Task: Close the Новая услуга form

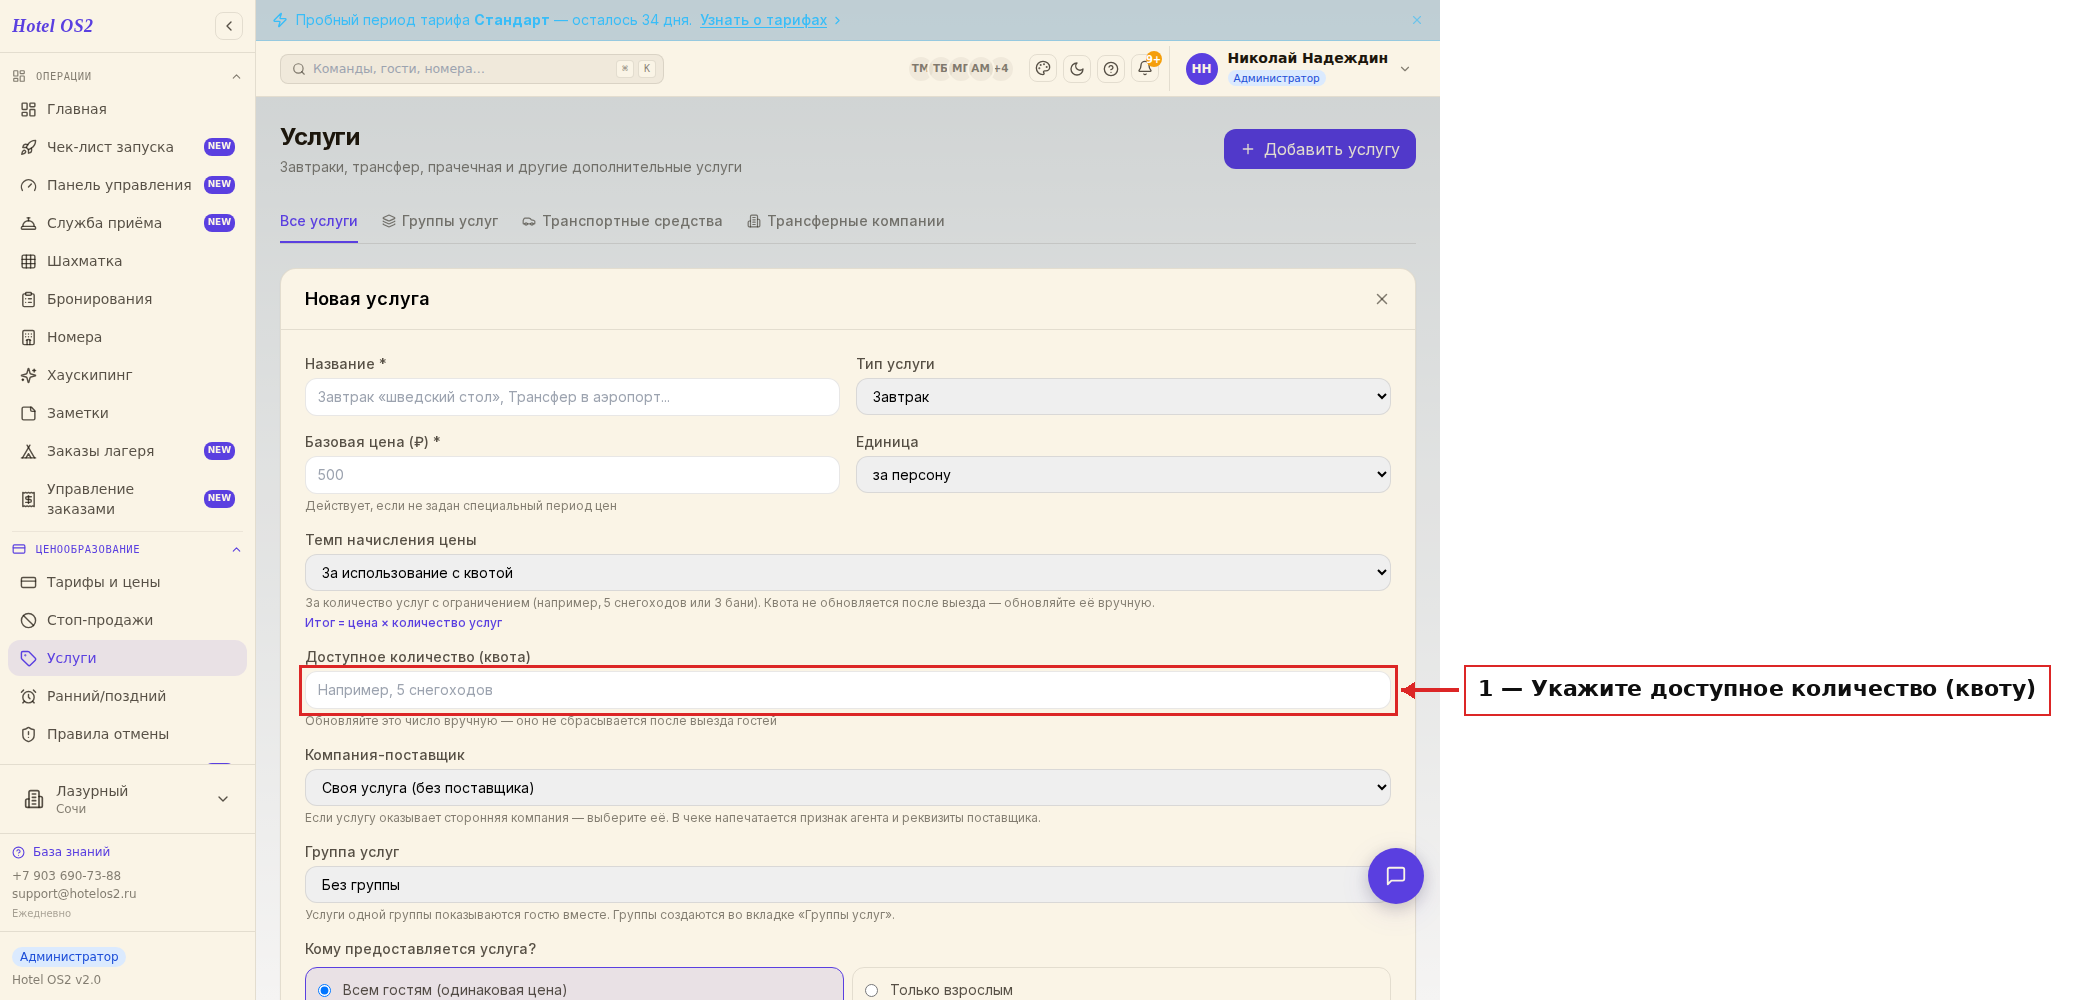Action: 1382,299
